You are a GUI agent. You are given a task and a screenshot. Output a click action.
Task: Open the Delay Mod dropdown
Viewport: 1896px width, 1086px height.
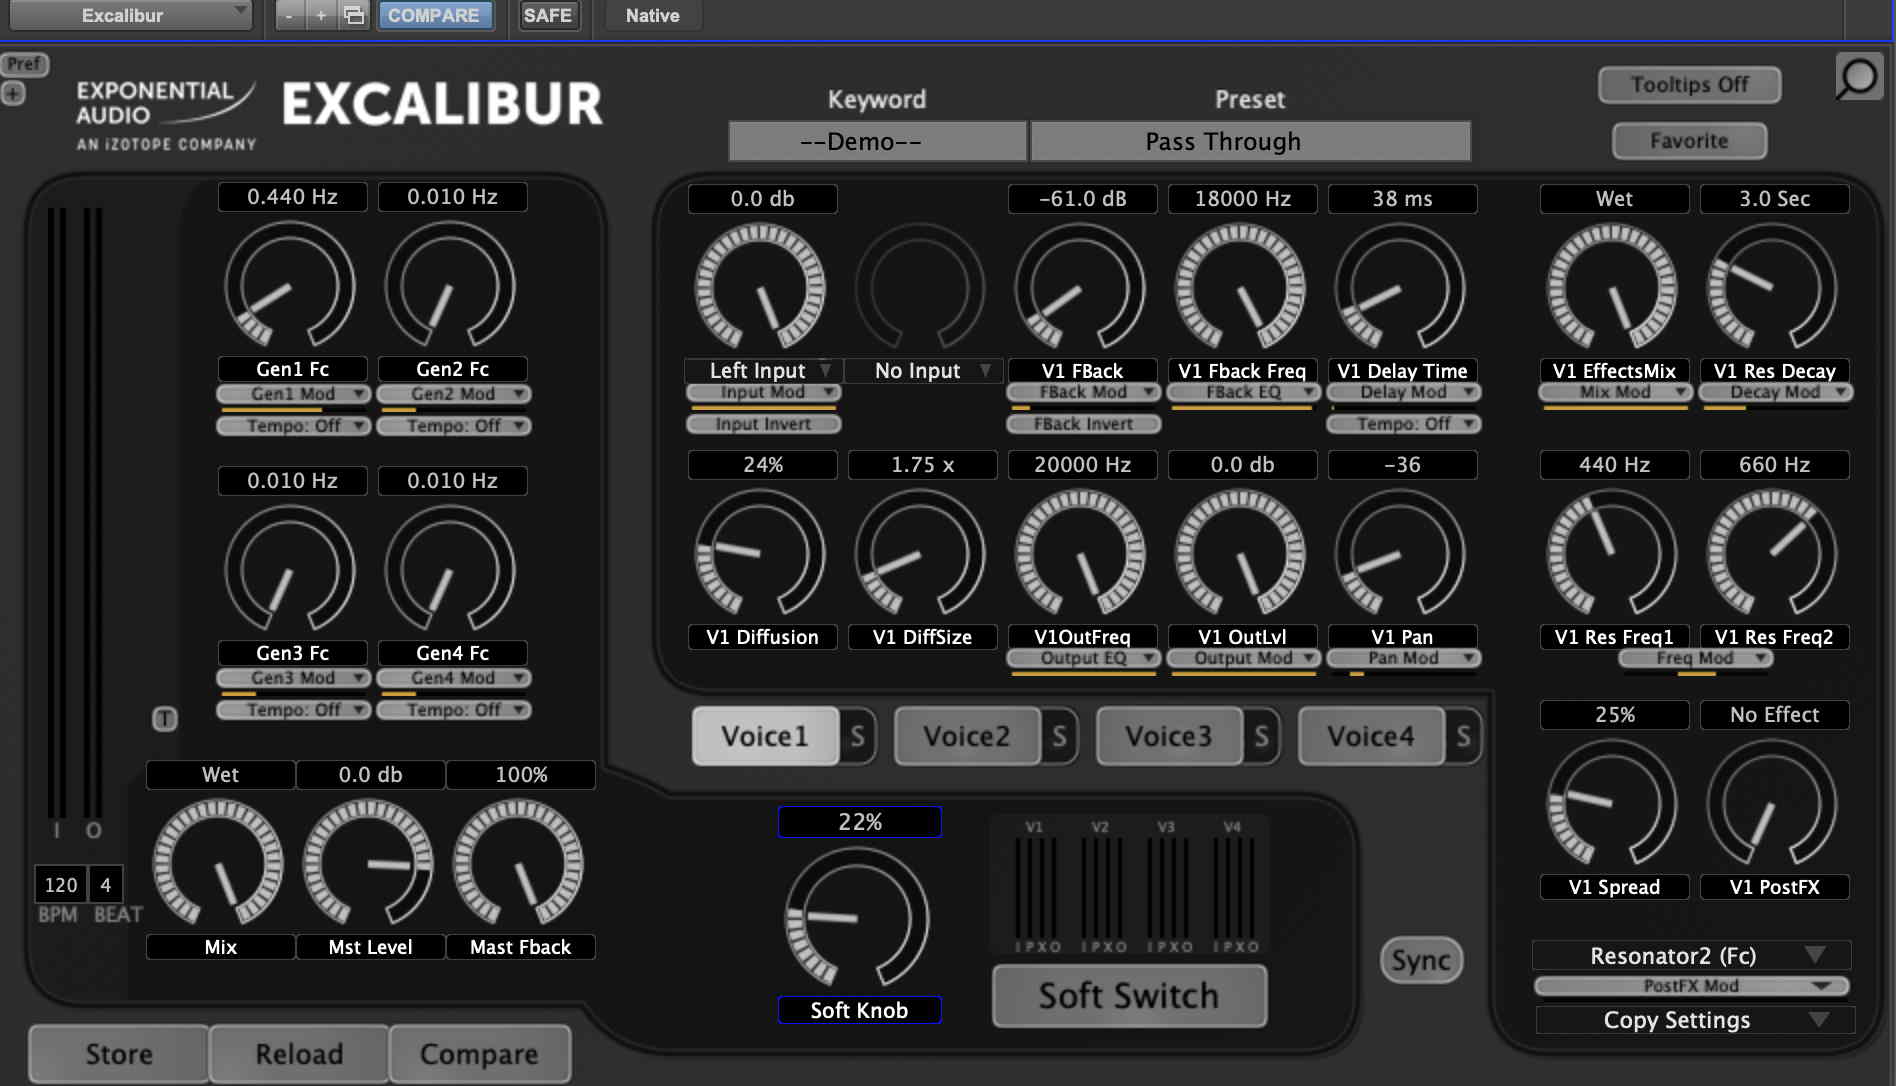[1403, 392]
